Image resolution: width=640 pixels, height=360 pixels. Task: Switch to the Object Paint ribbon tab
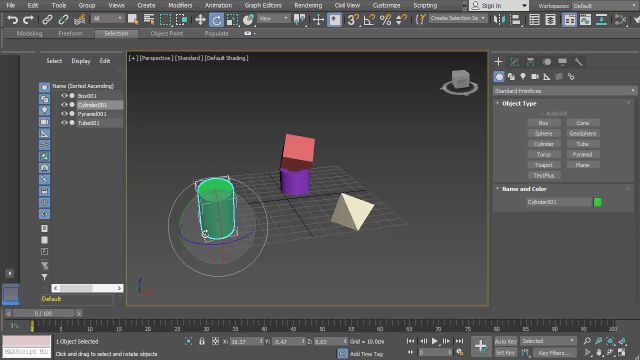pos(167,33)
